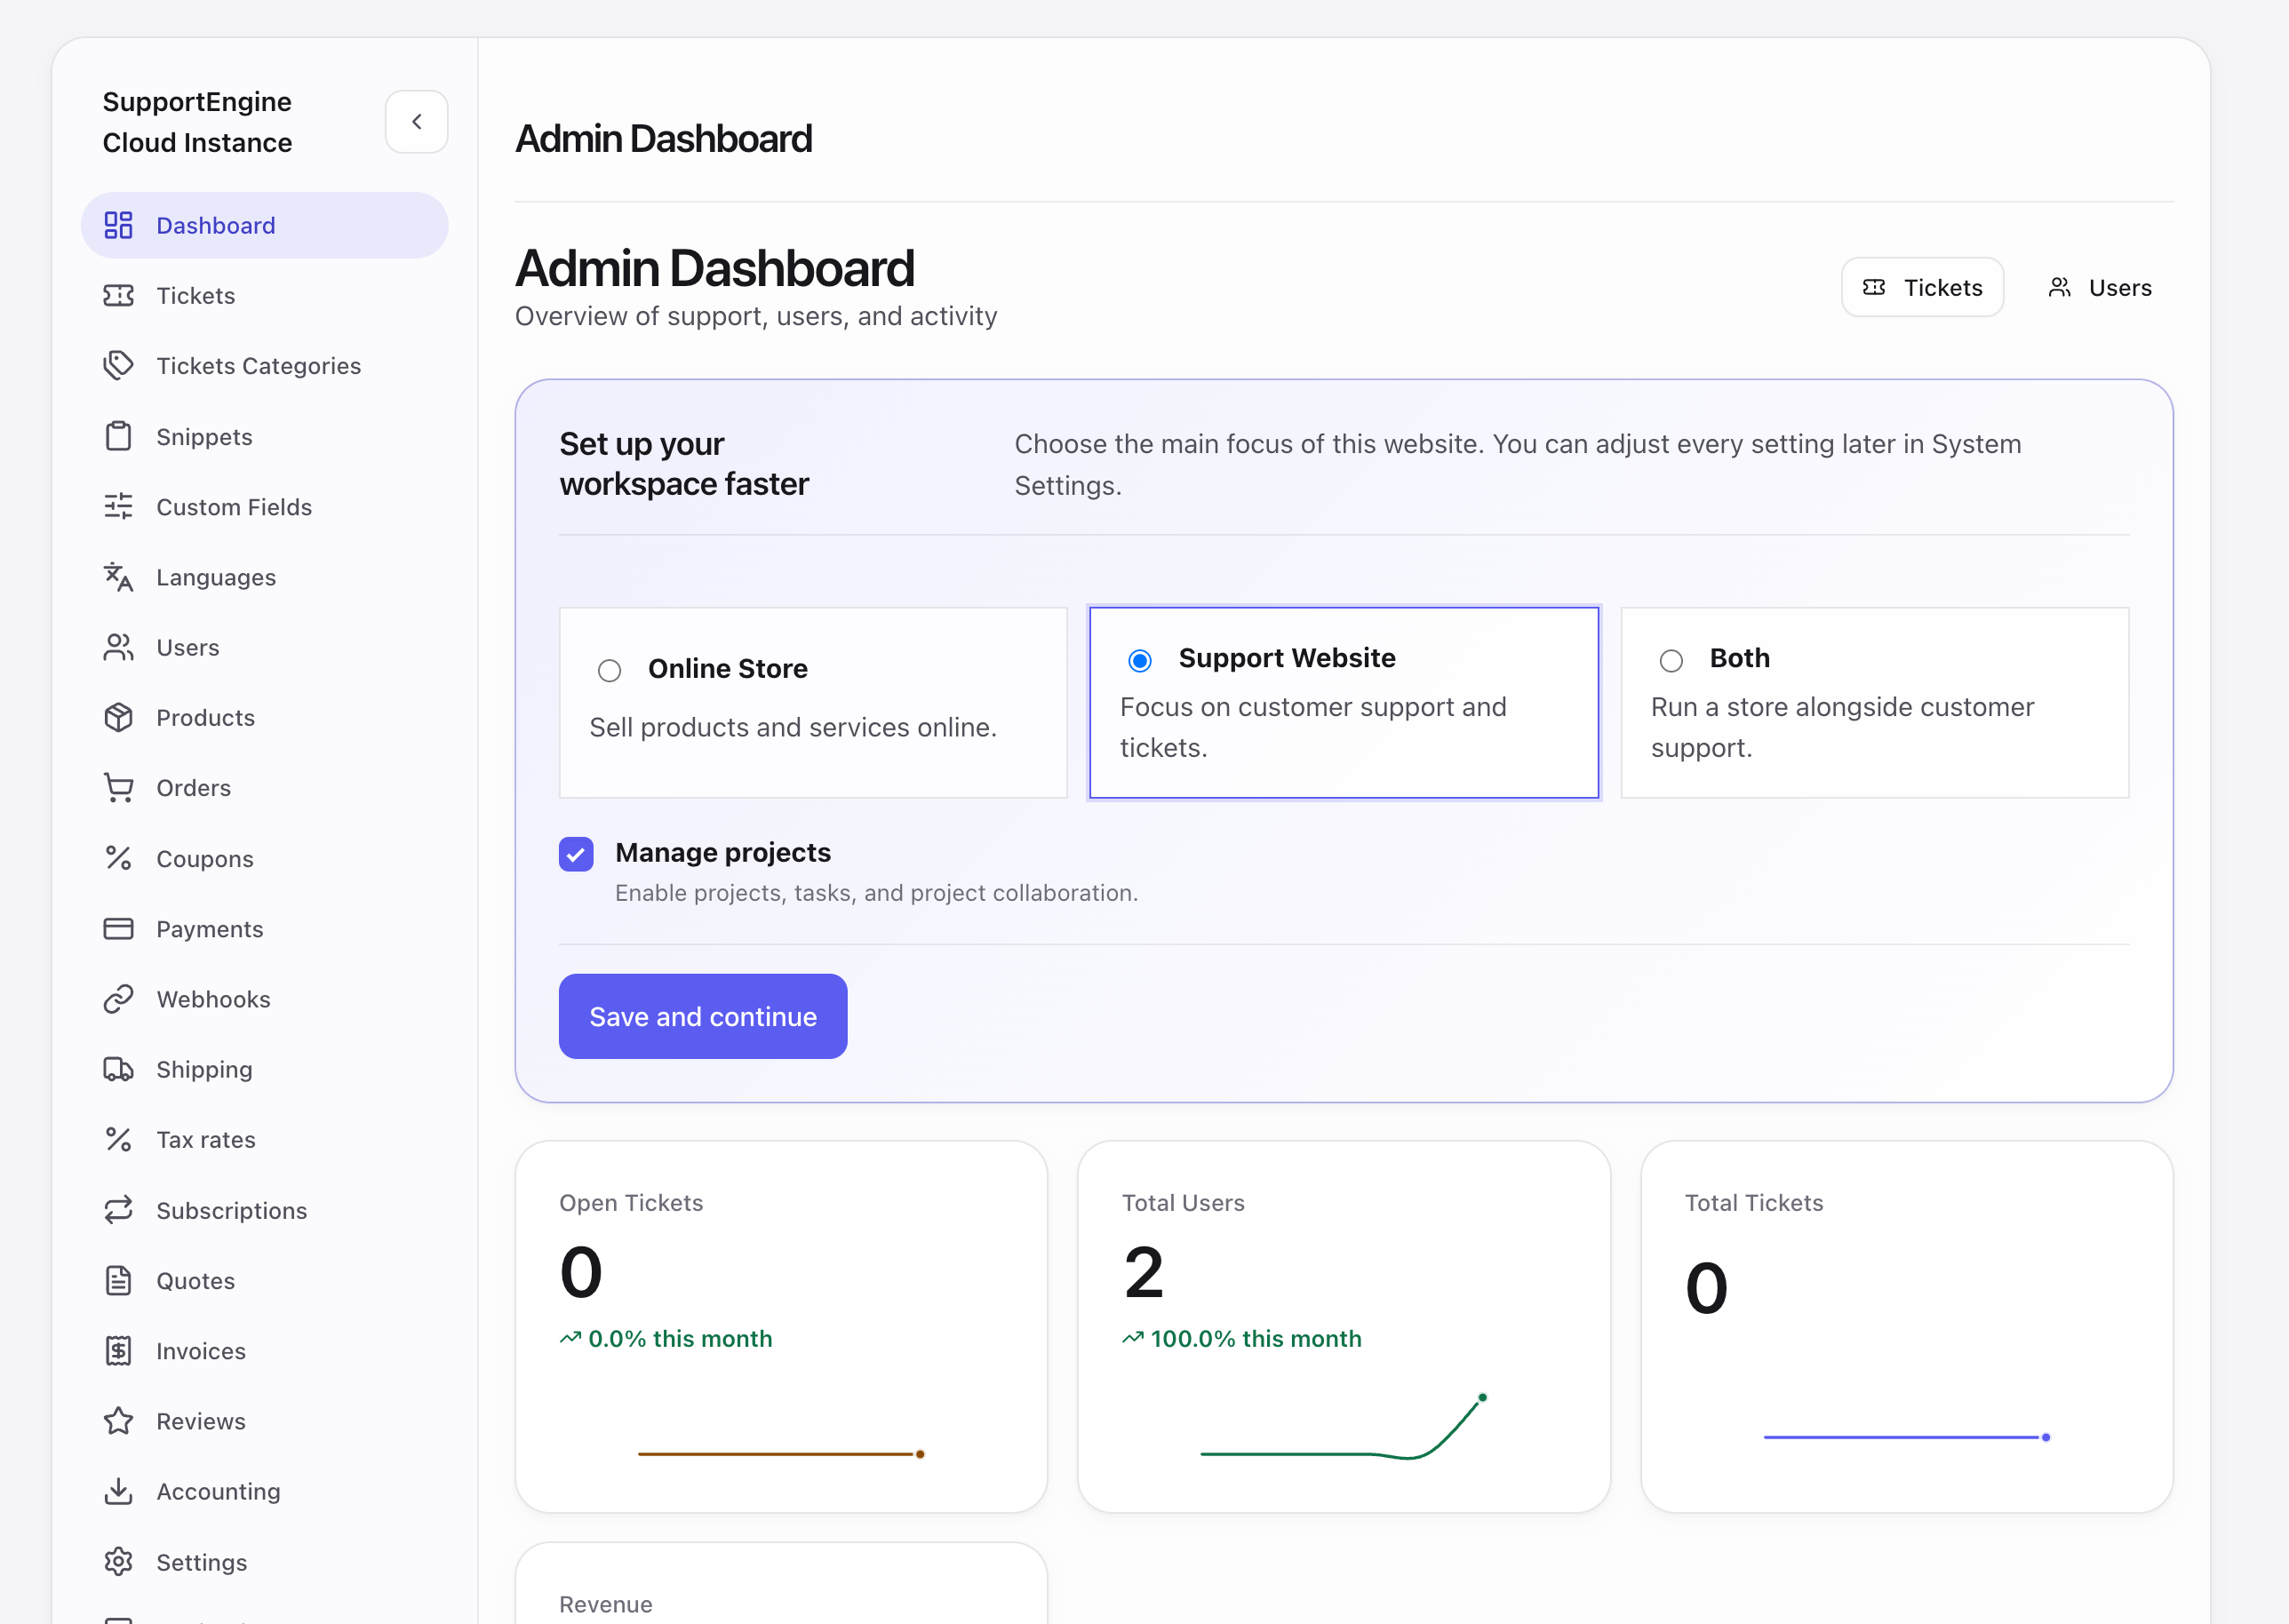
Task: Click the Tickets Categories tag icon
Action: pos(118,365)
